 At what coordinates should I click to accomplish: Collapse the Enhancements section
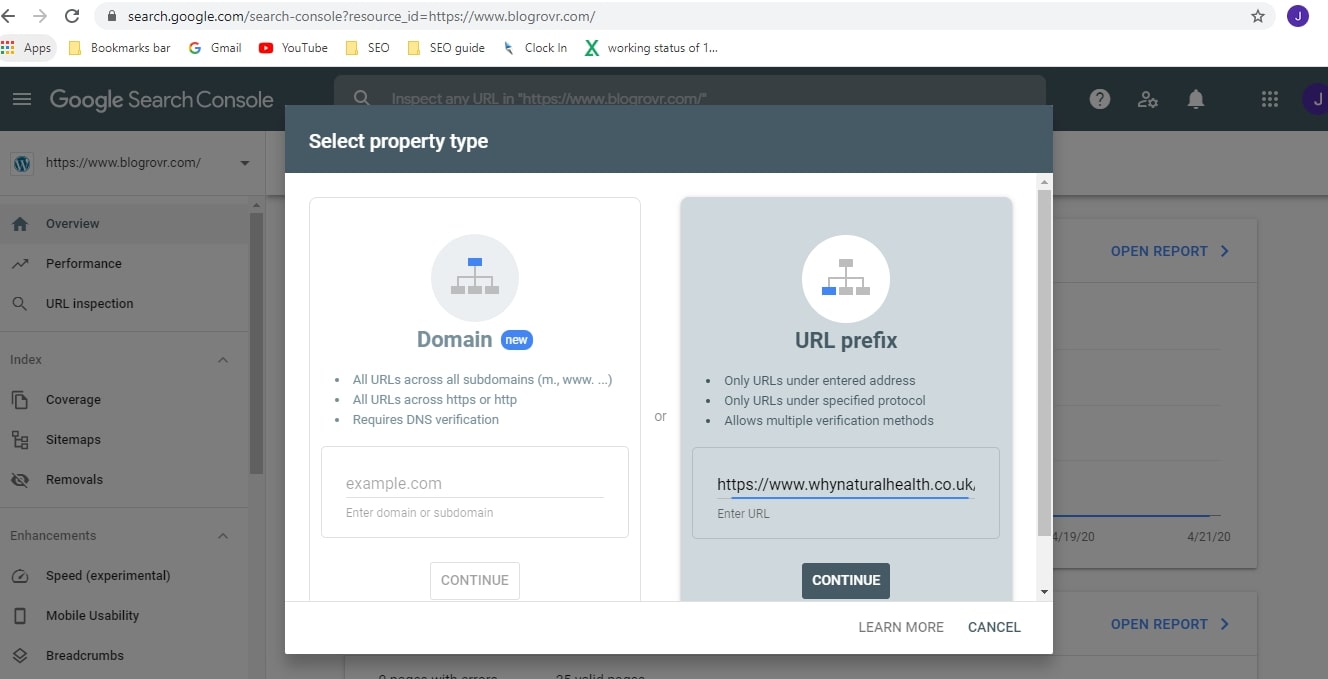pyautogui.click(x=222, y=535)
